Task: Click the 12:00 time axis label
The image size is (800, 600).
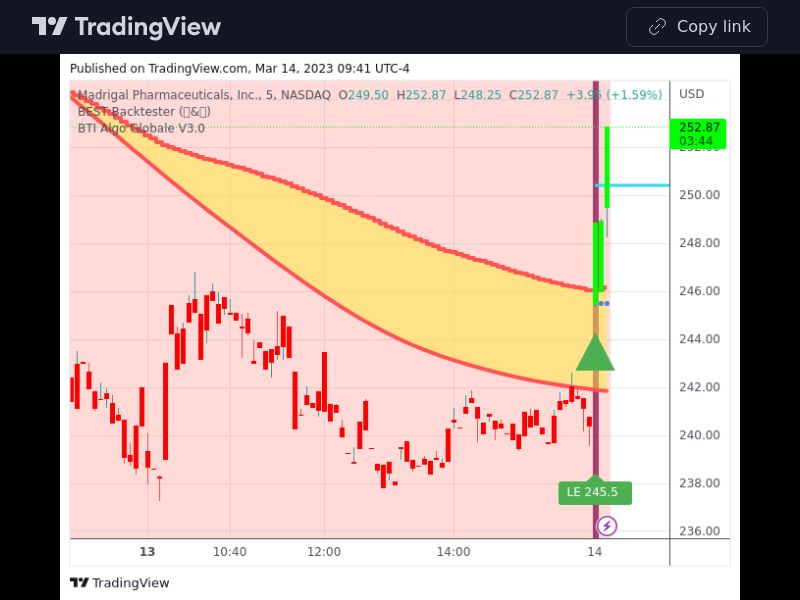Action: click(x=324, y=552)
